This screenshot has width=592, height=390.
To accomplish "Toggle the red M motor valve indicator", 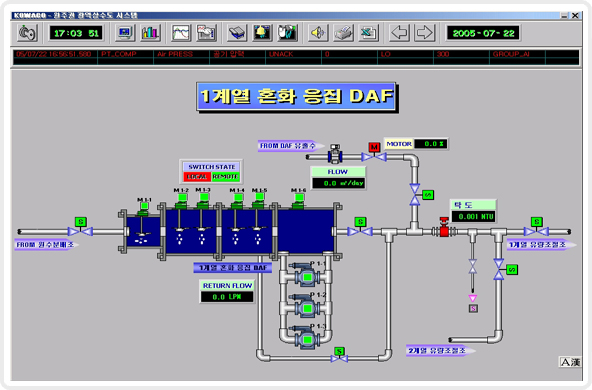I will pyautogui.click(x=374, y=147).
